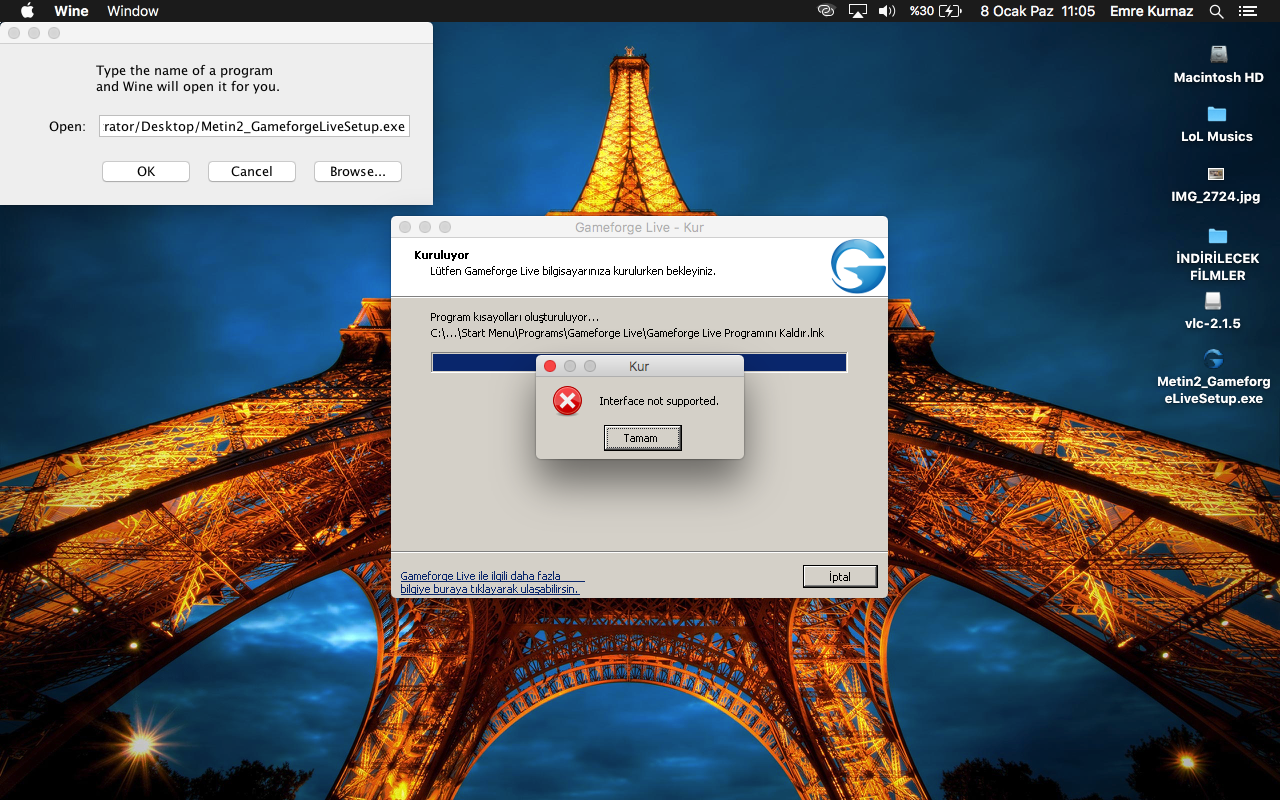Open the Gameforge Live more info link
Screen dimensions: 1280x800
(x=490, y=582)
